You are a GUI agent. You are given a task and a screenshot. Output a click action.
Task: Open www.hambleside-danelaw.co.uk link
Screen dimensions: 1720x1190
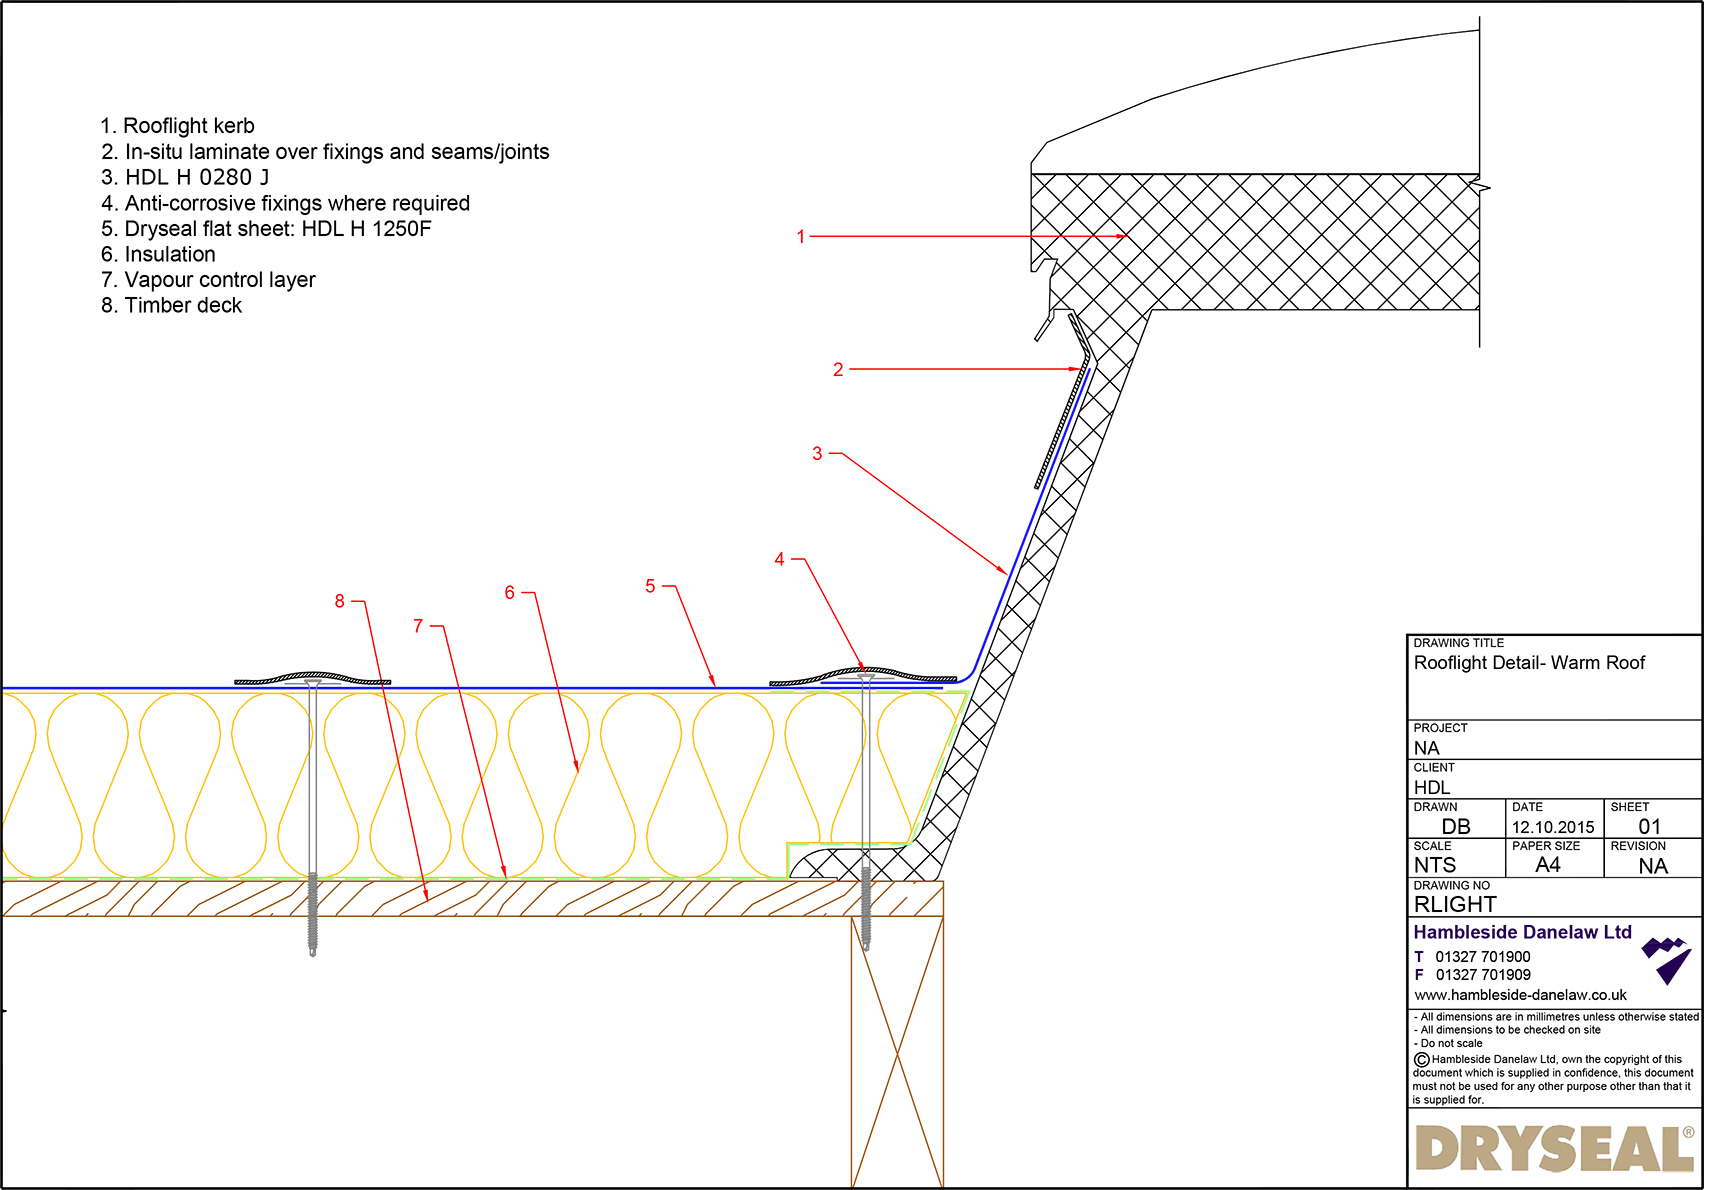coord(1522,995)
